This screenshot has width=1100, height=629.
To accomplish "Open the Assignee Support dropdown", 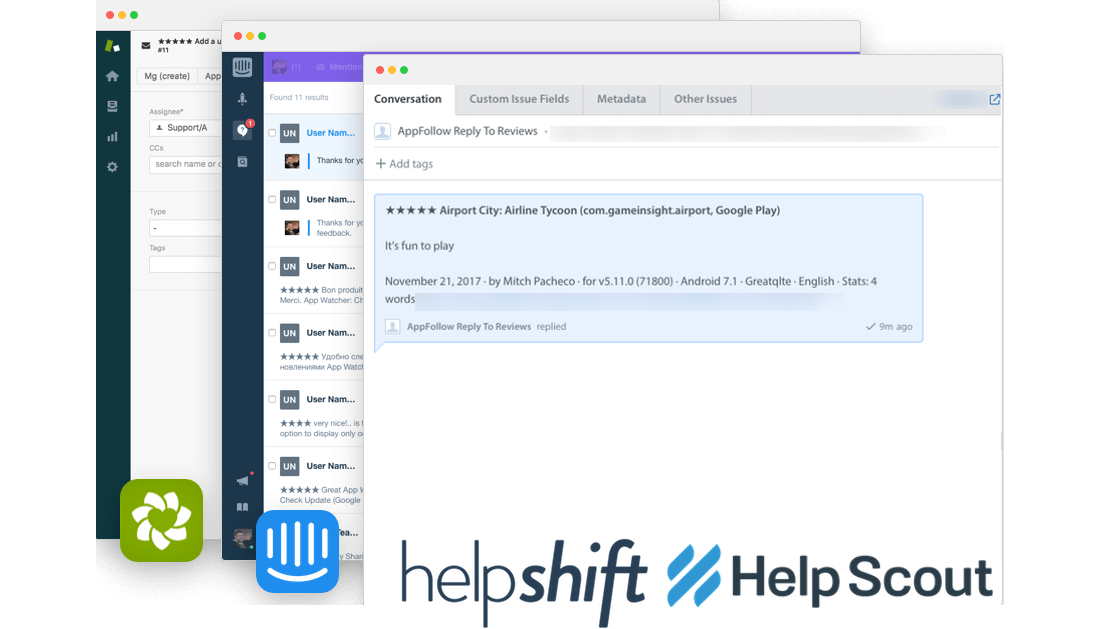I will (x=185, y=128).
